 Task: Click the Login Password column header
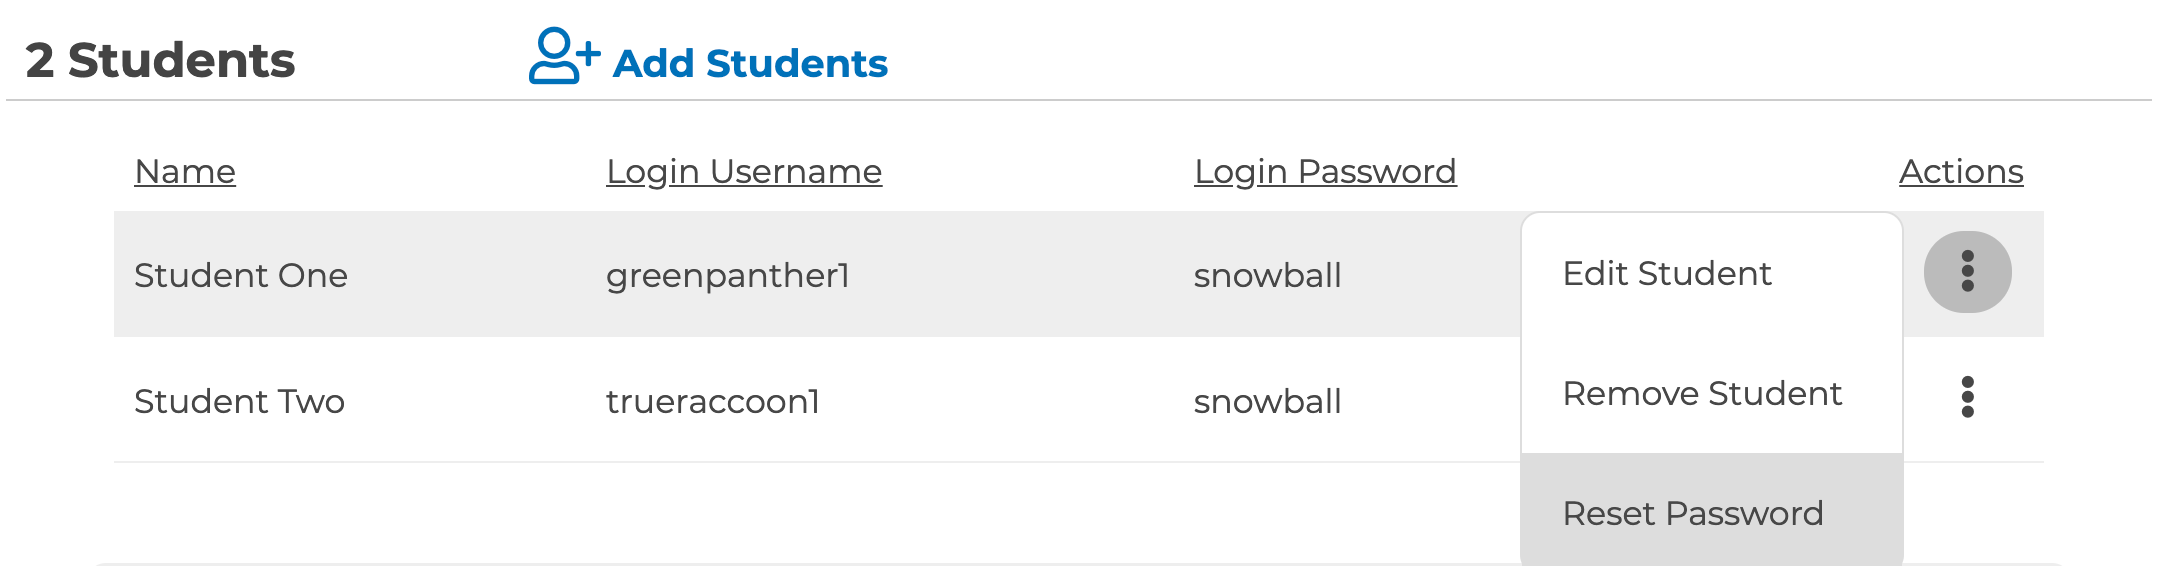click(x=1324, y=172)
